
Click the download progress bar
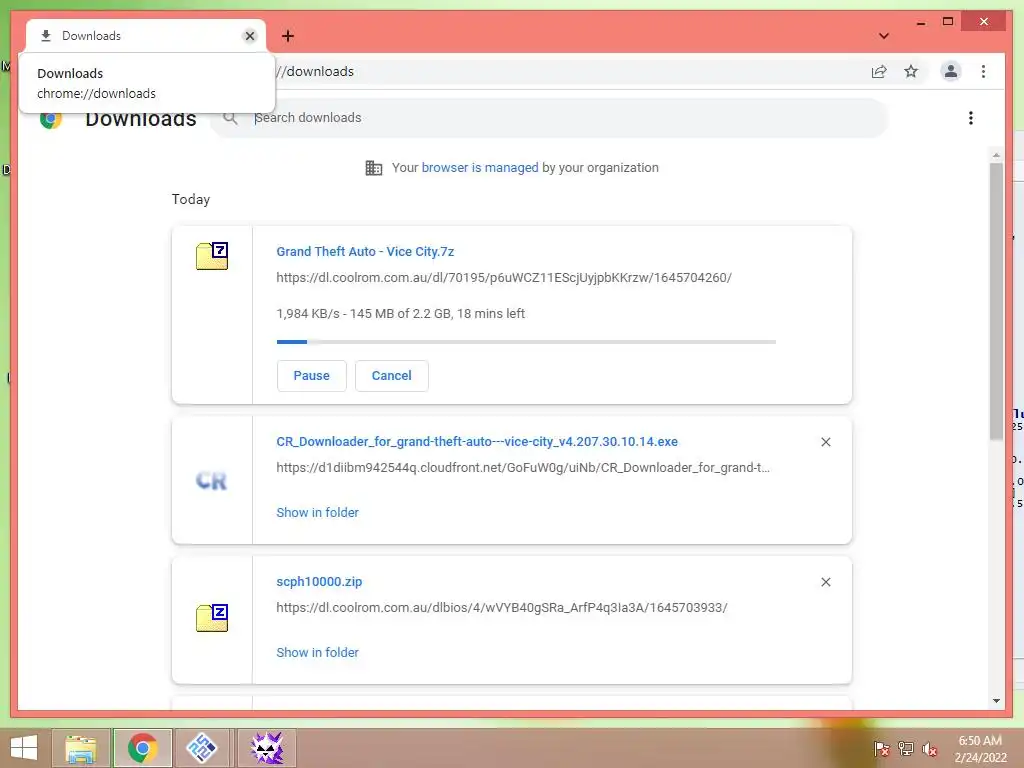526,342
